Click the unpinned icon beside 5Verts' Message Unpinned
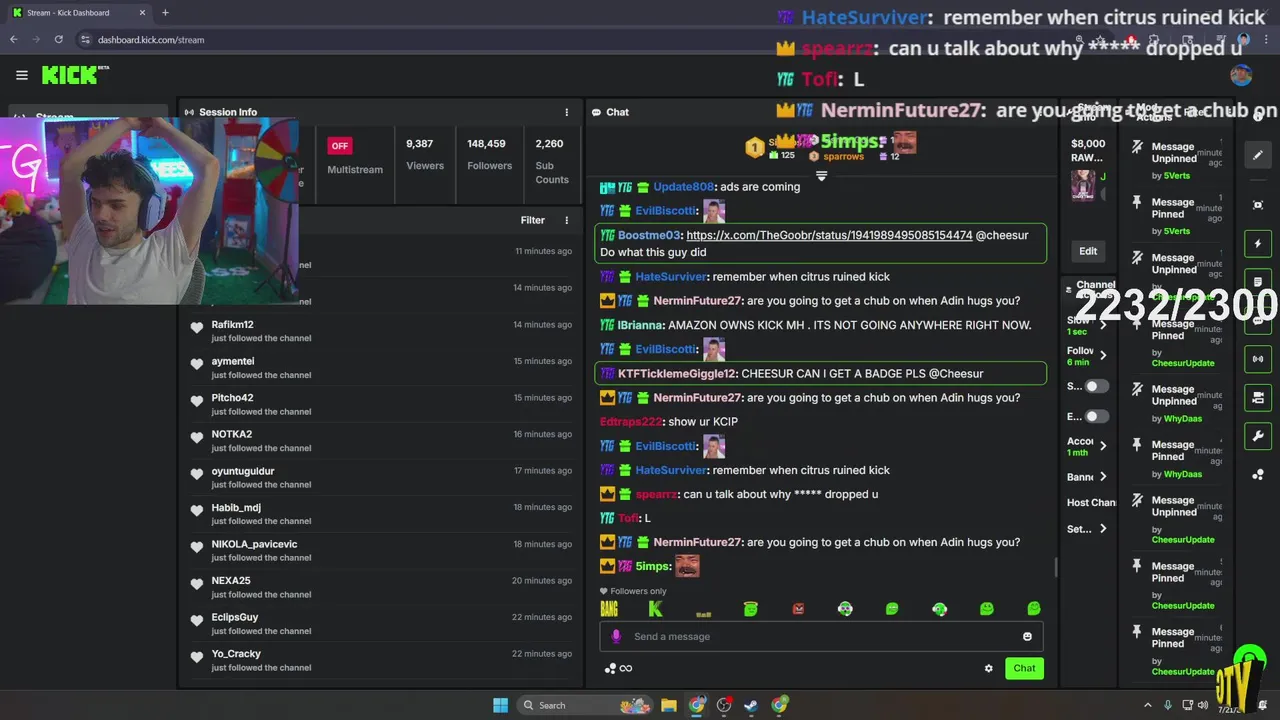The width and height of the screenshot is (1280, 720). click(x=1137, y=147)
